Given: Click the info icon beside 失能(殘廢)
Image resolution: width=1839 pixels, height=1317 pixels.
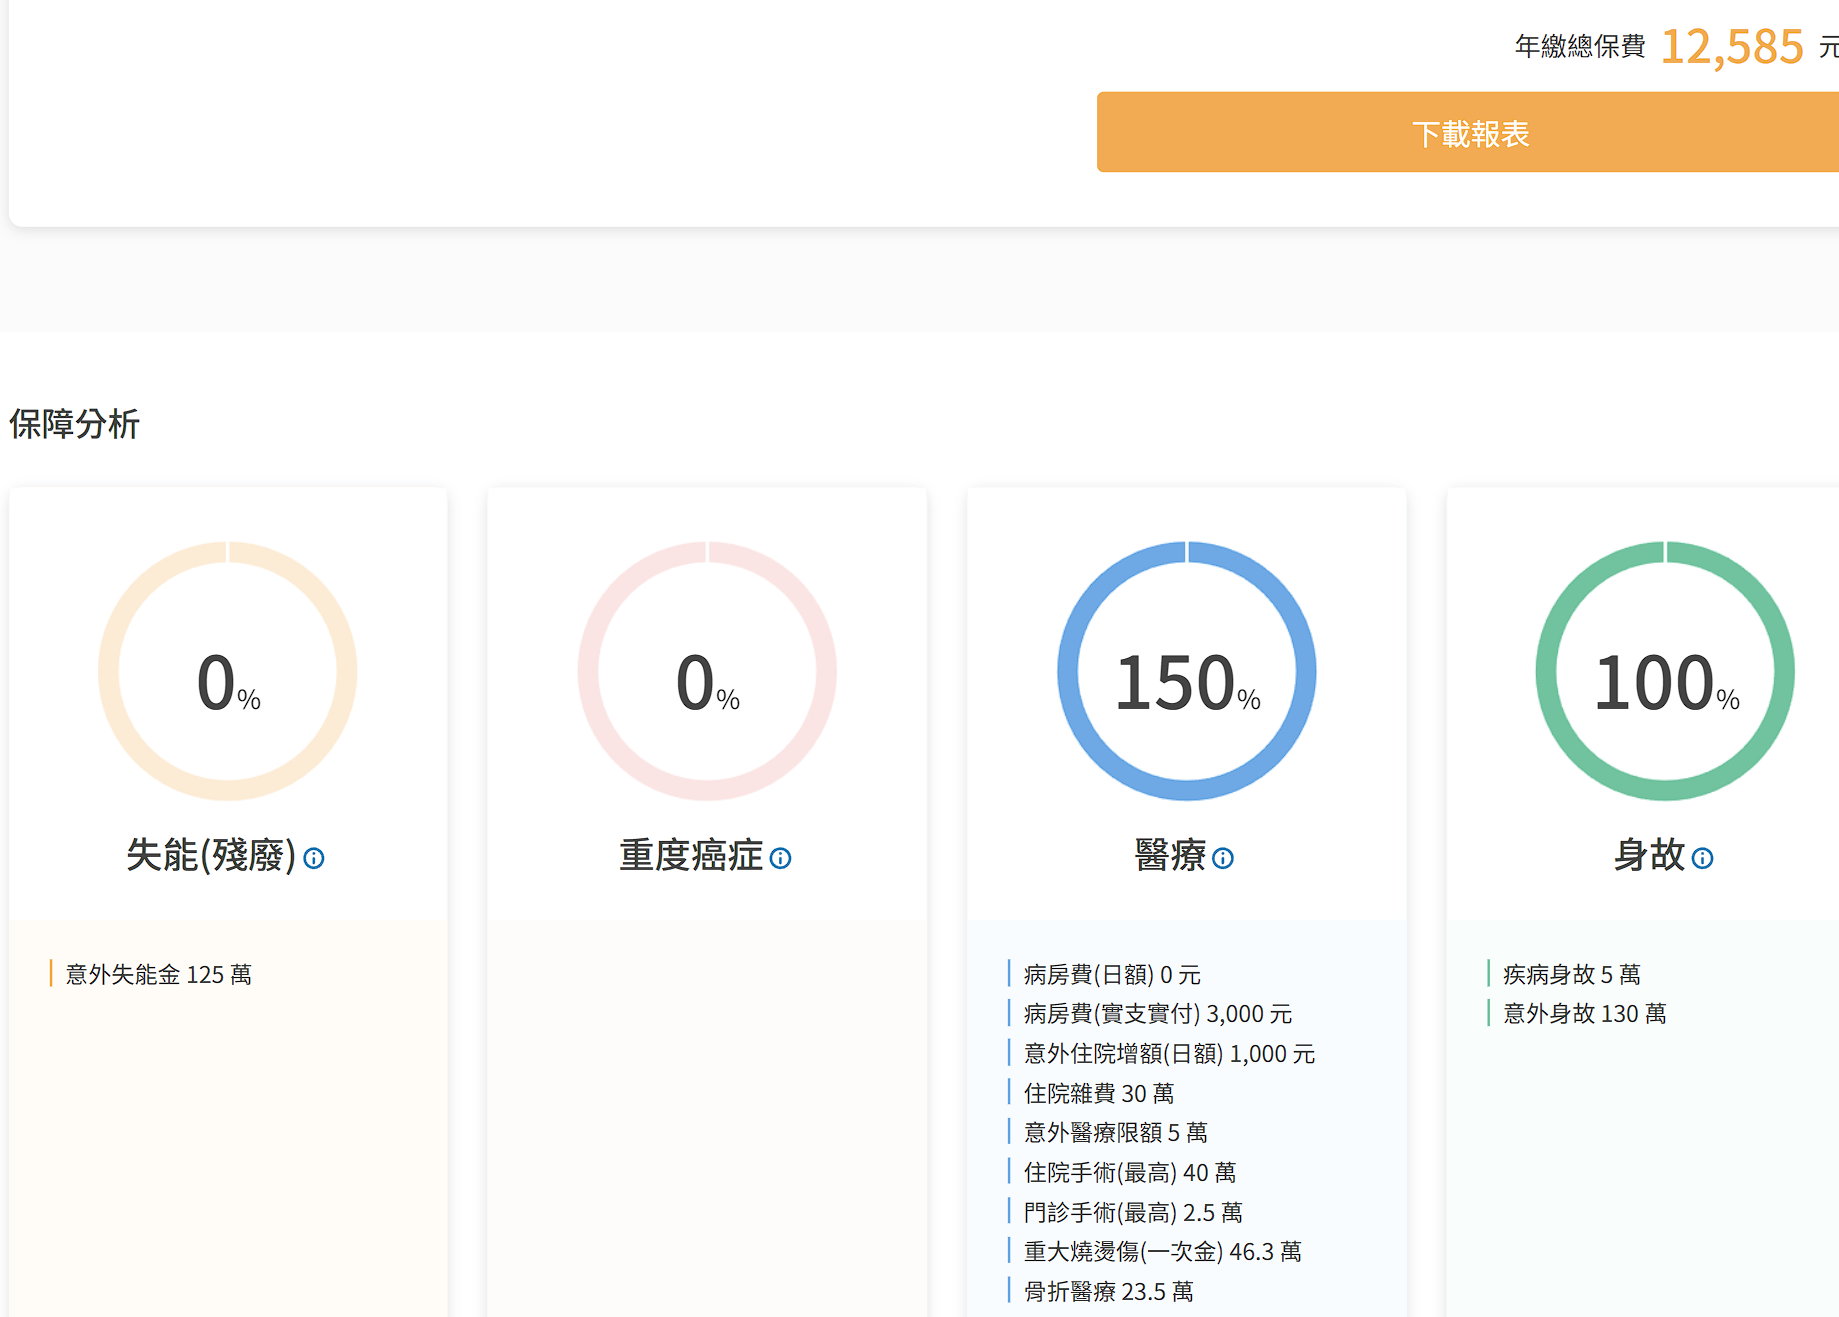Looking at the screenshot, I should point(314,858).
